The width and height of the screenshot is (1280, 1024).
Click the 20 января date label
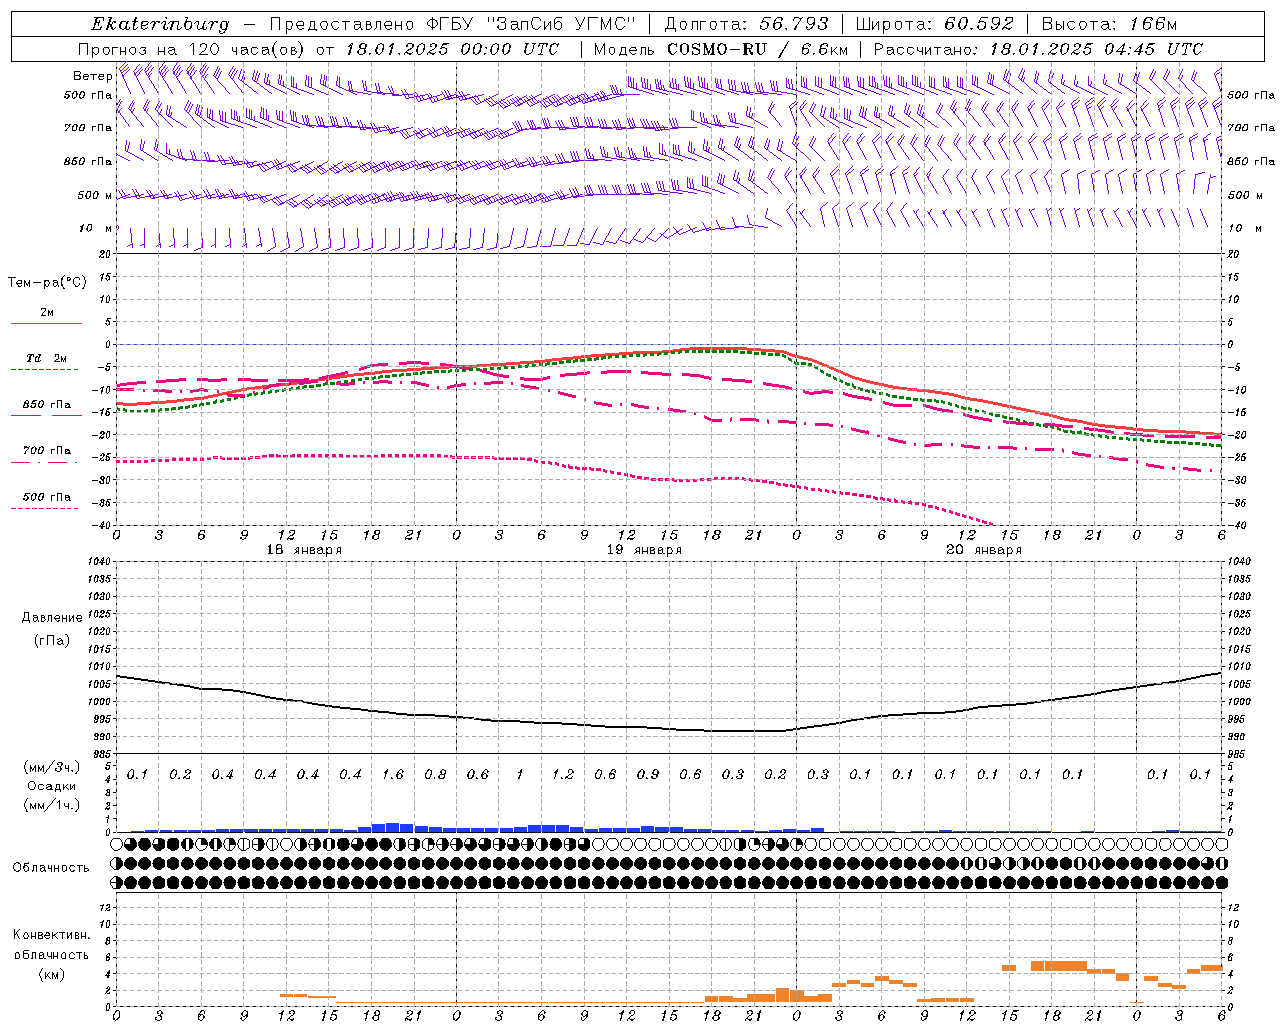984,550
